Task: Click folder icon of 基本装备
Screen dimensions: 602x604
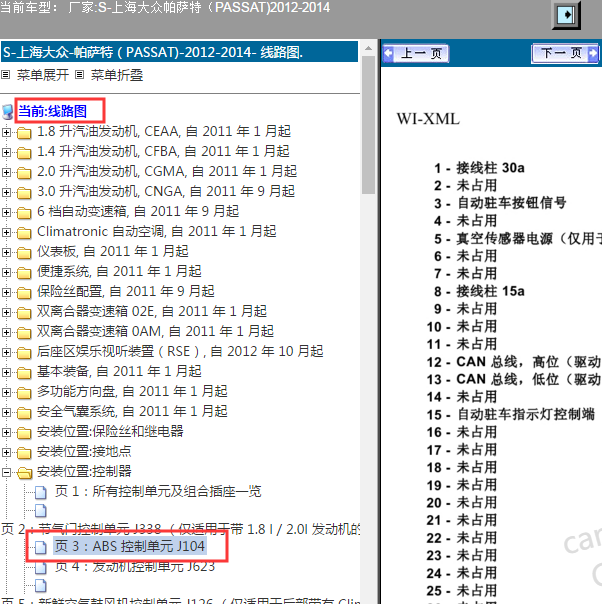Action: (24, 372)
